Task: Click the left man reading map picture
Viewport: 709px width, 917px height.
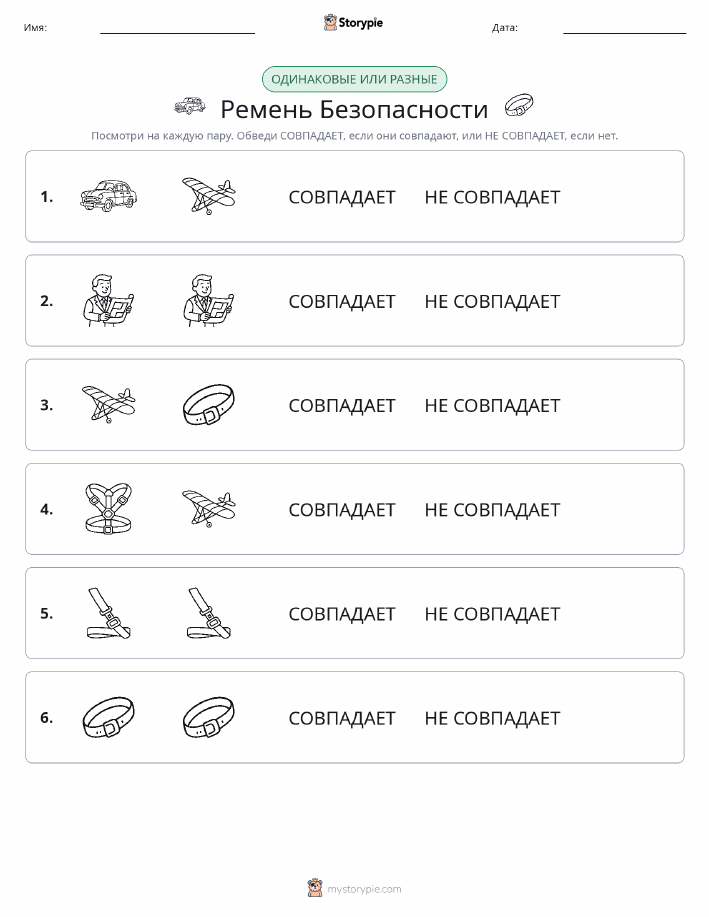Action: (108, 300)
